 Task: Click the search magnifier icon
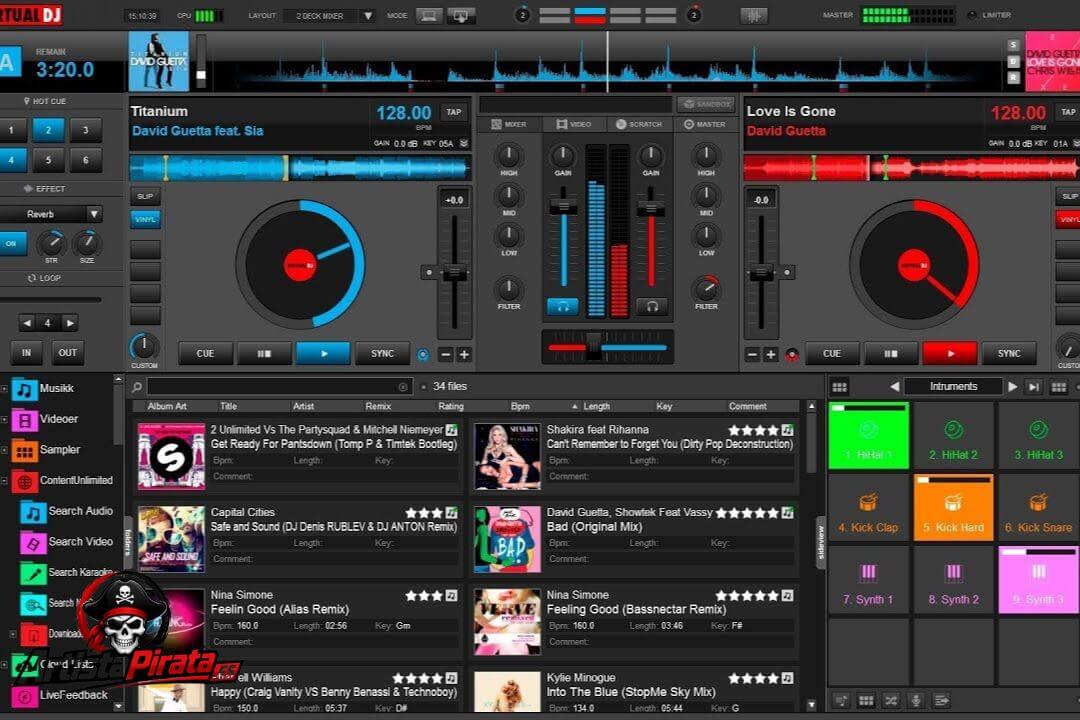137,387
